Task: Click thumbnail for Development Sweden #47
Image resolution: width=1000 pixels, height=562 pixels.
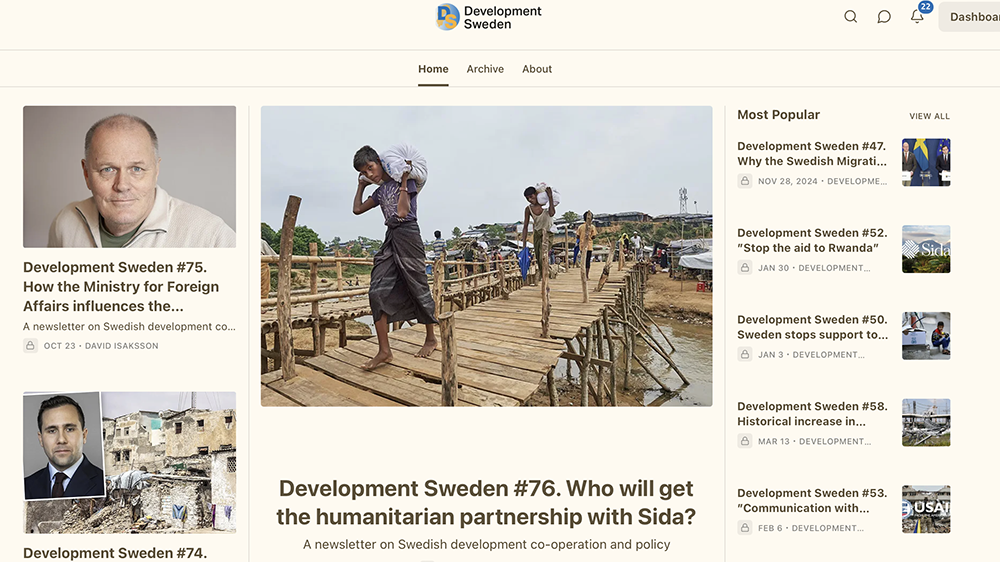Action: click(926, 162)
